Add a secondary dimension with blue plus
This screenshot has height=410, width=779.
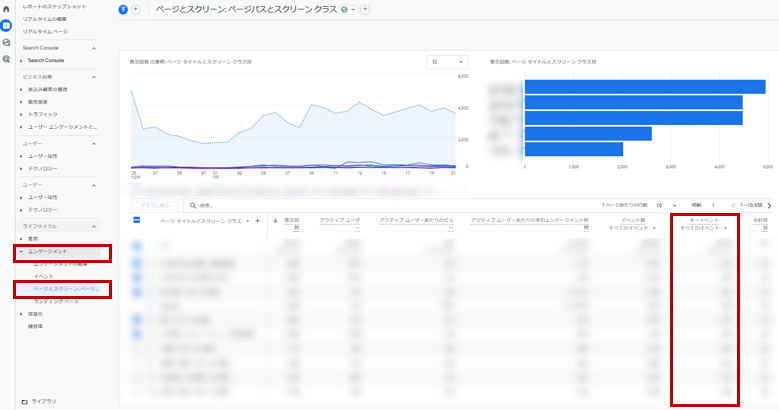[257, 221]
